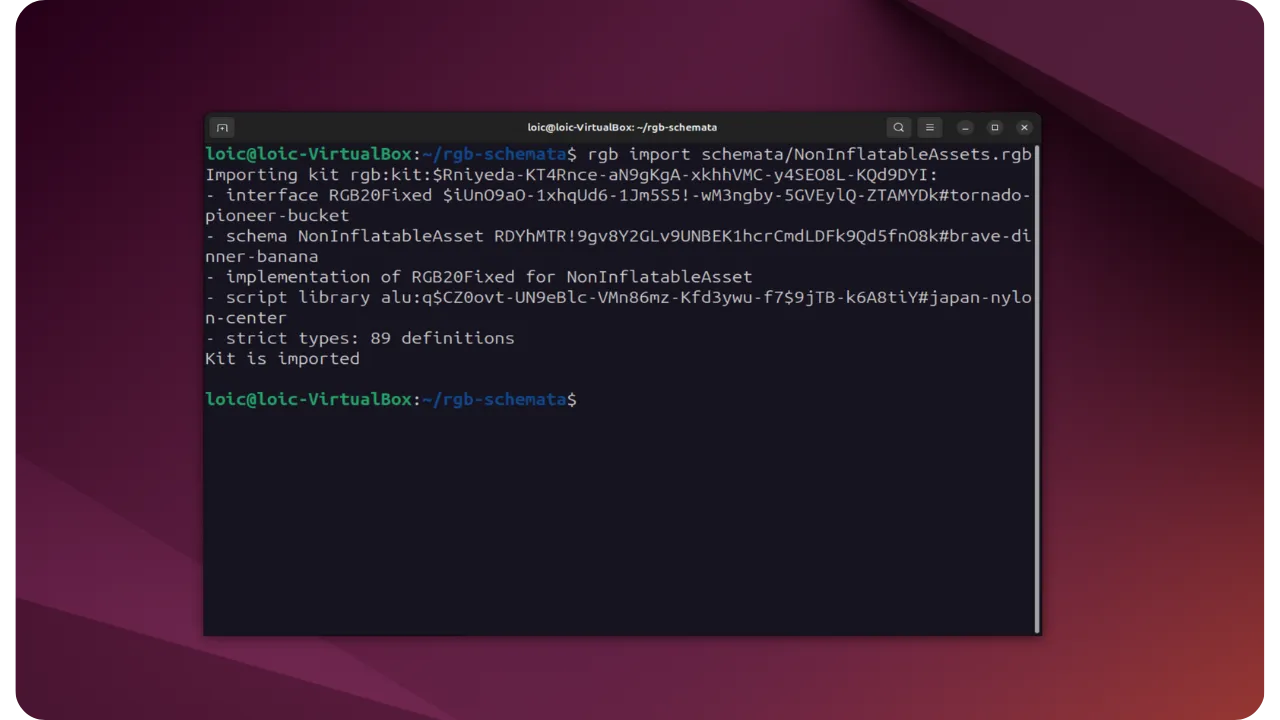This screenshot has width=1280, height=720.
Task: Click the Kit is imported message
Action: [282, 358]
